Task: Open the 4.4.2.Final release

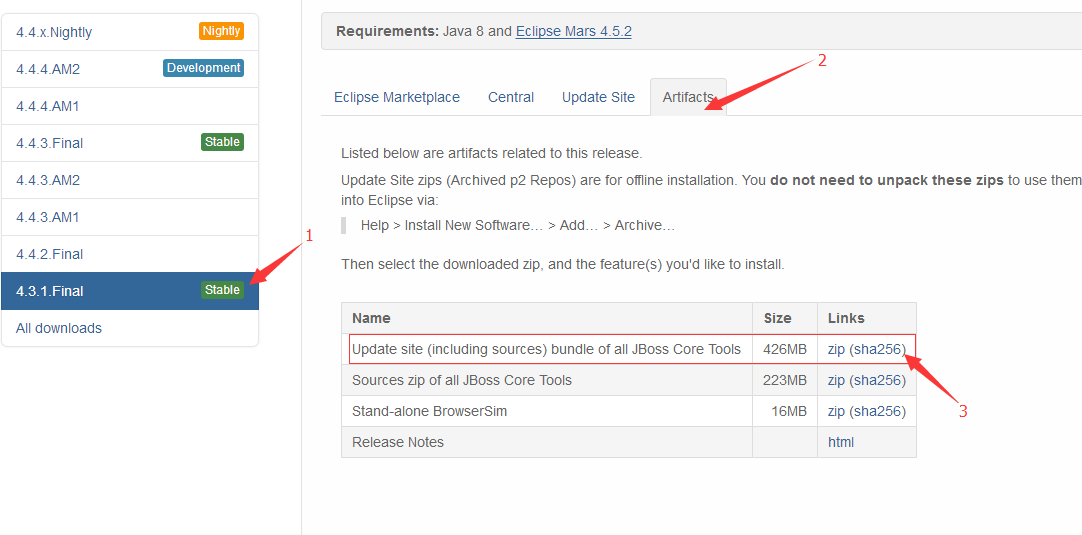Action: 130,254
